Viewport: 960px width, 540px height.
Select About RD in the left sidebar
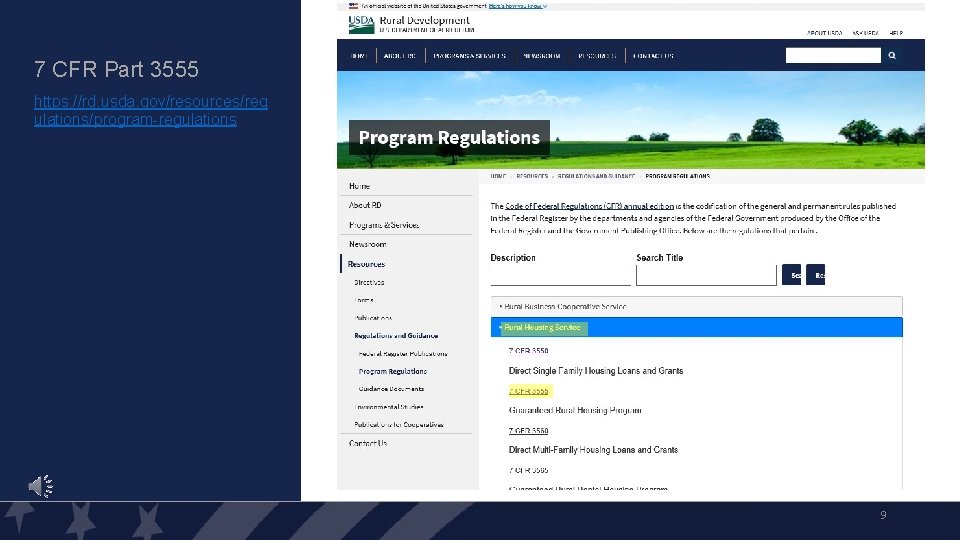coord(365,205)
